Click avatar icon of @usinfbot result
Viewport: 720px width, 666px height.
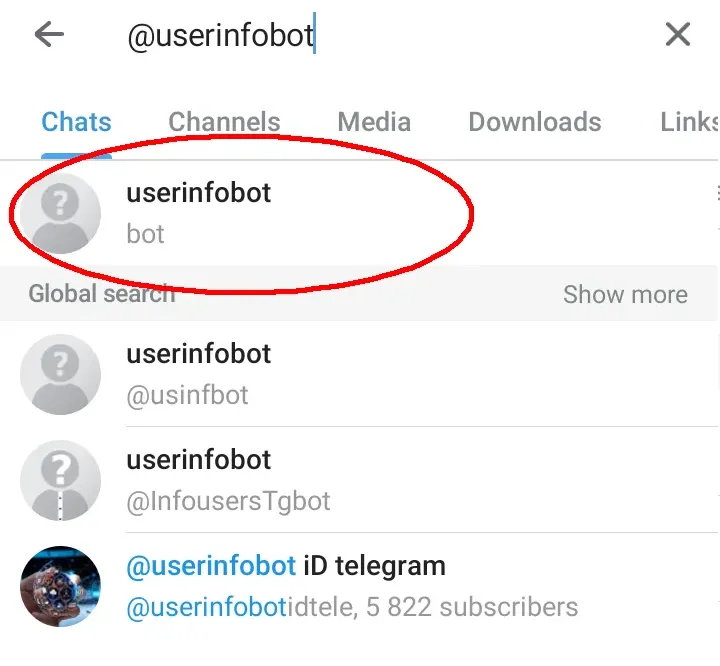(x=61, y=374)
